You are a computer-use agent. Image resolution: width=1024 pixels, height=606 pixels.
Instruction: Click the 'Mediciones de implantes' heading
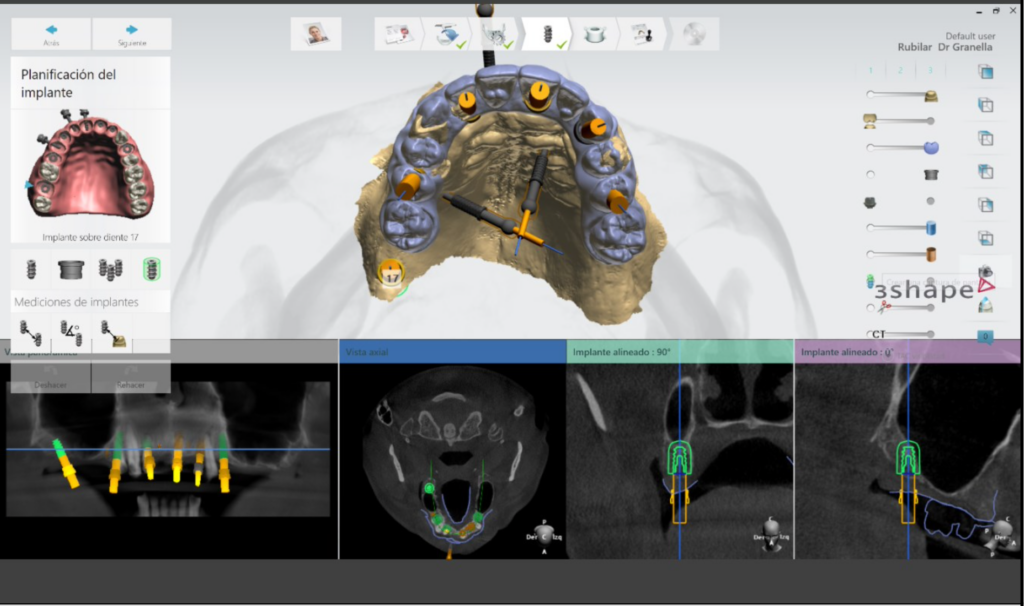[x=76, y=302]
